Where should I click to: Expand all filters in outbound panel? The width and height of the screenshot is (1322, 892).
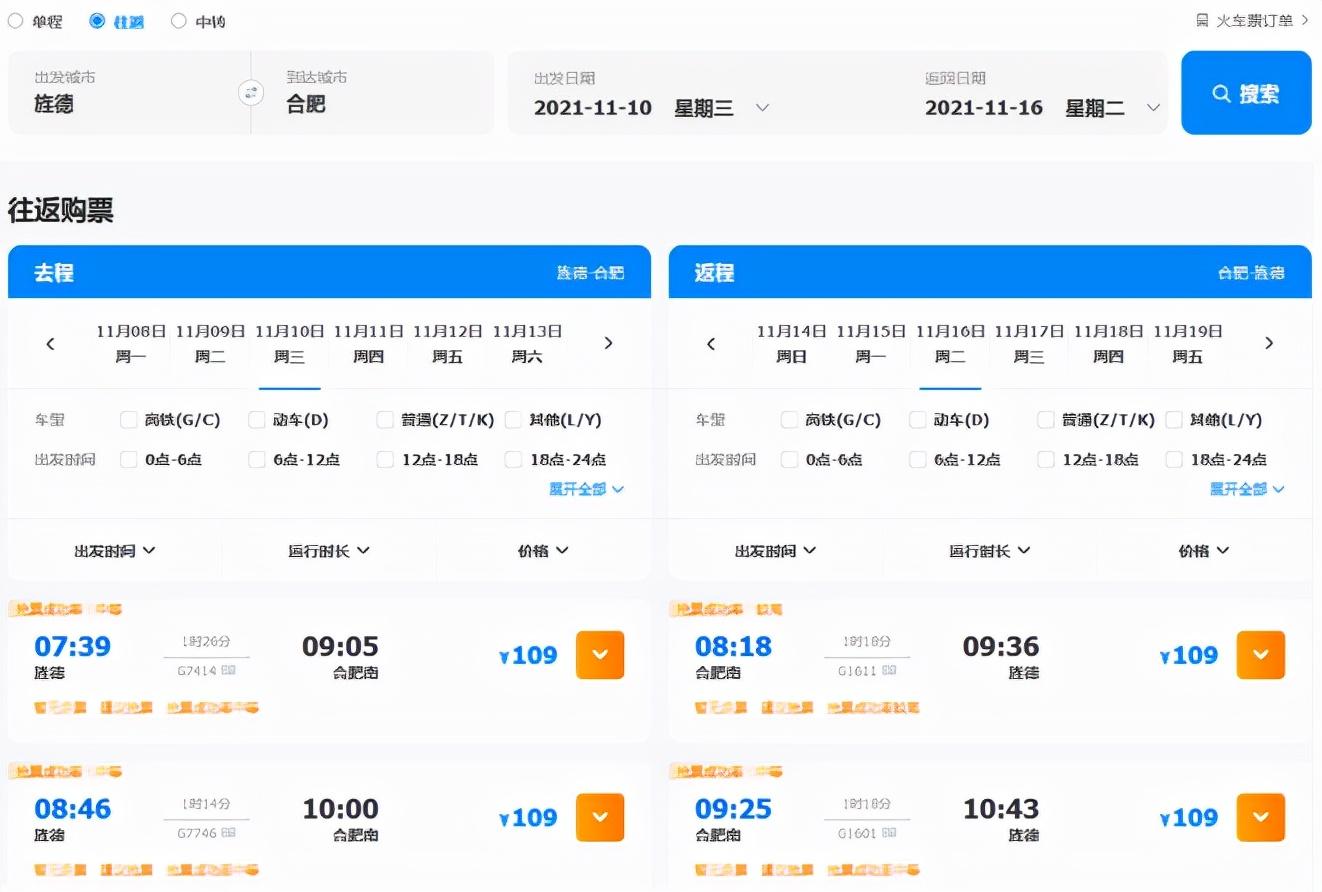(586, 489)
